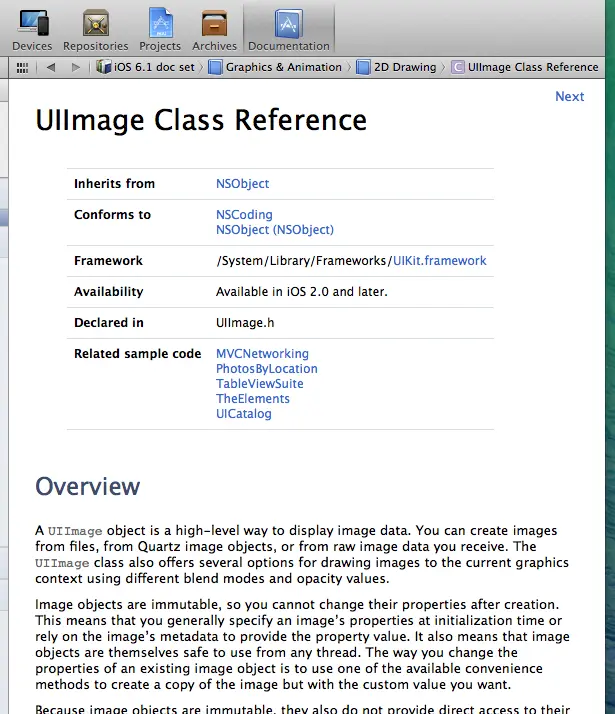Click the 'Related sample code' label
The width and height of the screenshot is (615, 714).
[x=137, y=353]
